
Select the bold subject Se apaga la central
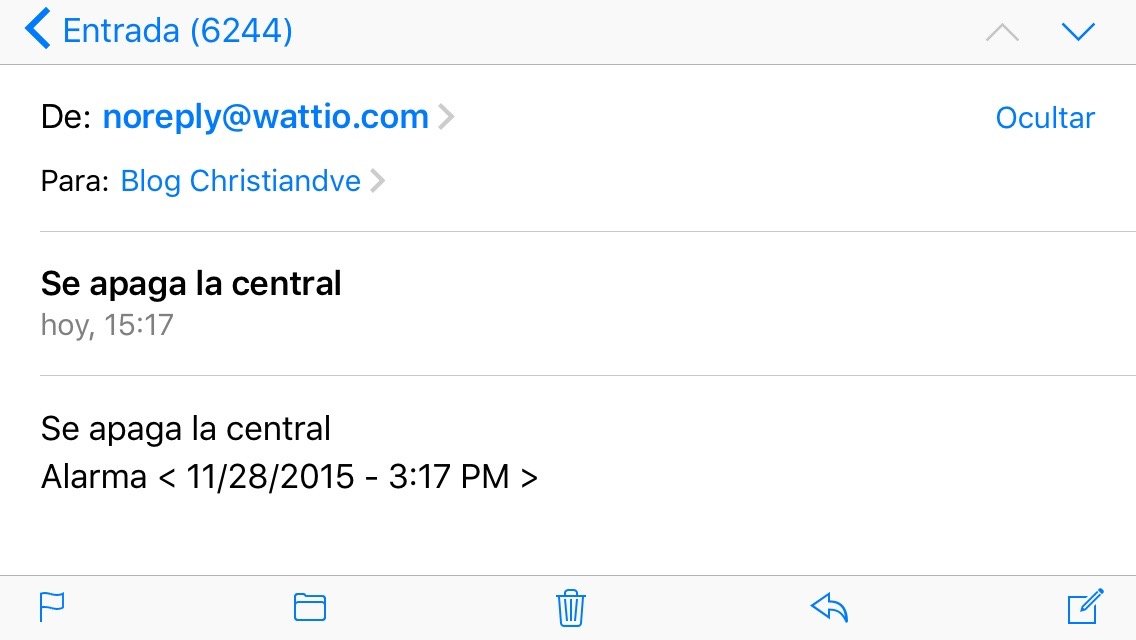[191, 283]
